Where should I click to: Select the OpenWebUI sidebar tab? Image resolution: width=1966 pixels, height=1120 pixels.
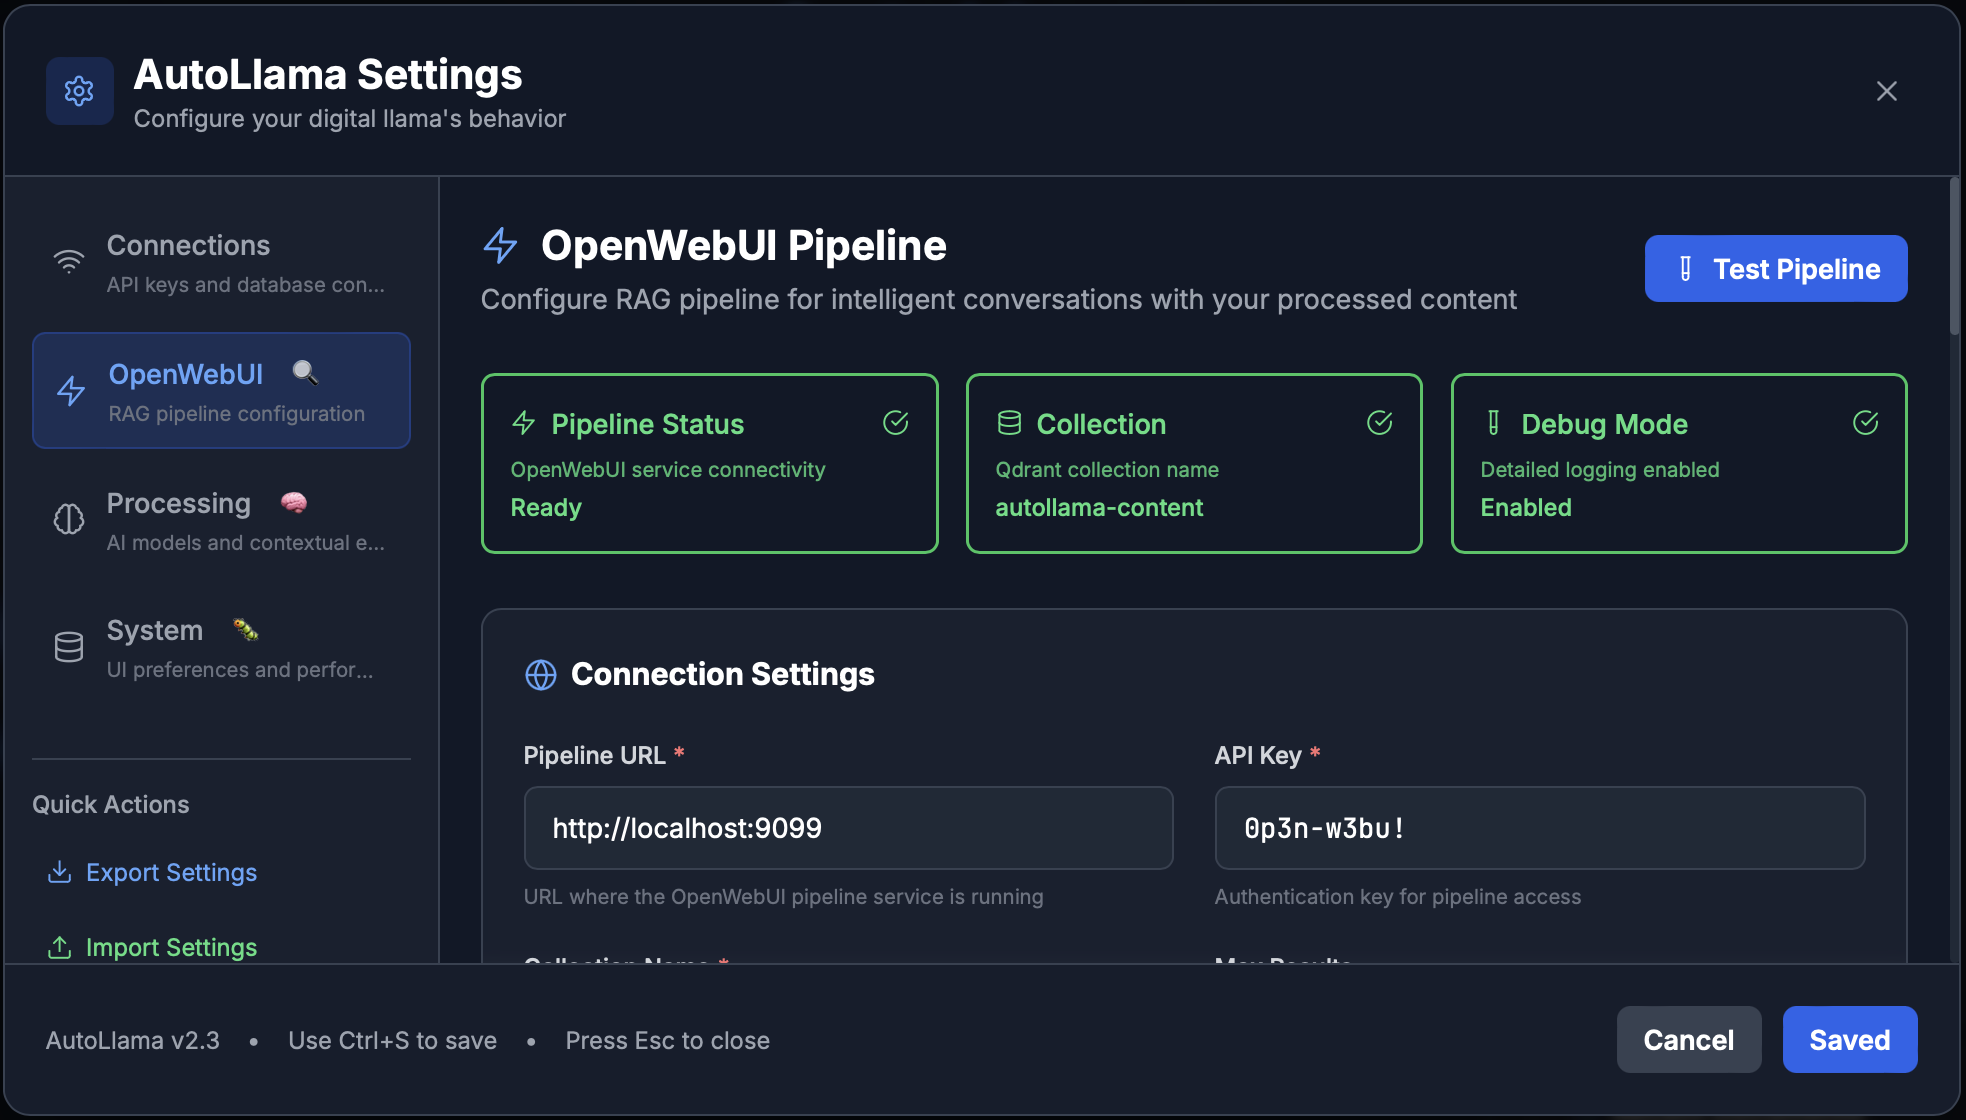[x=221, y=391]
